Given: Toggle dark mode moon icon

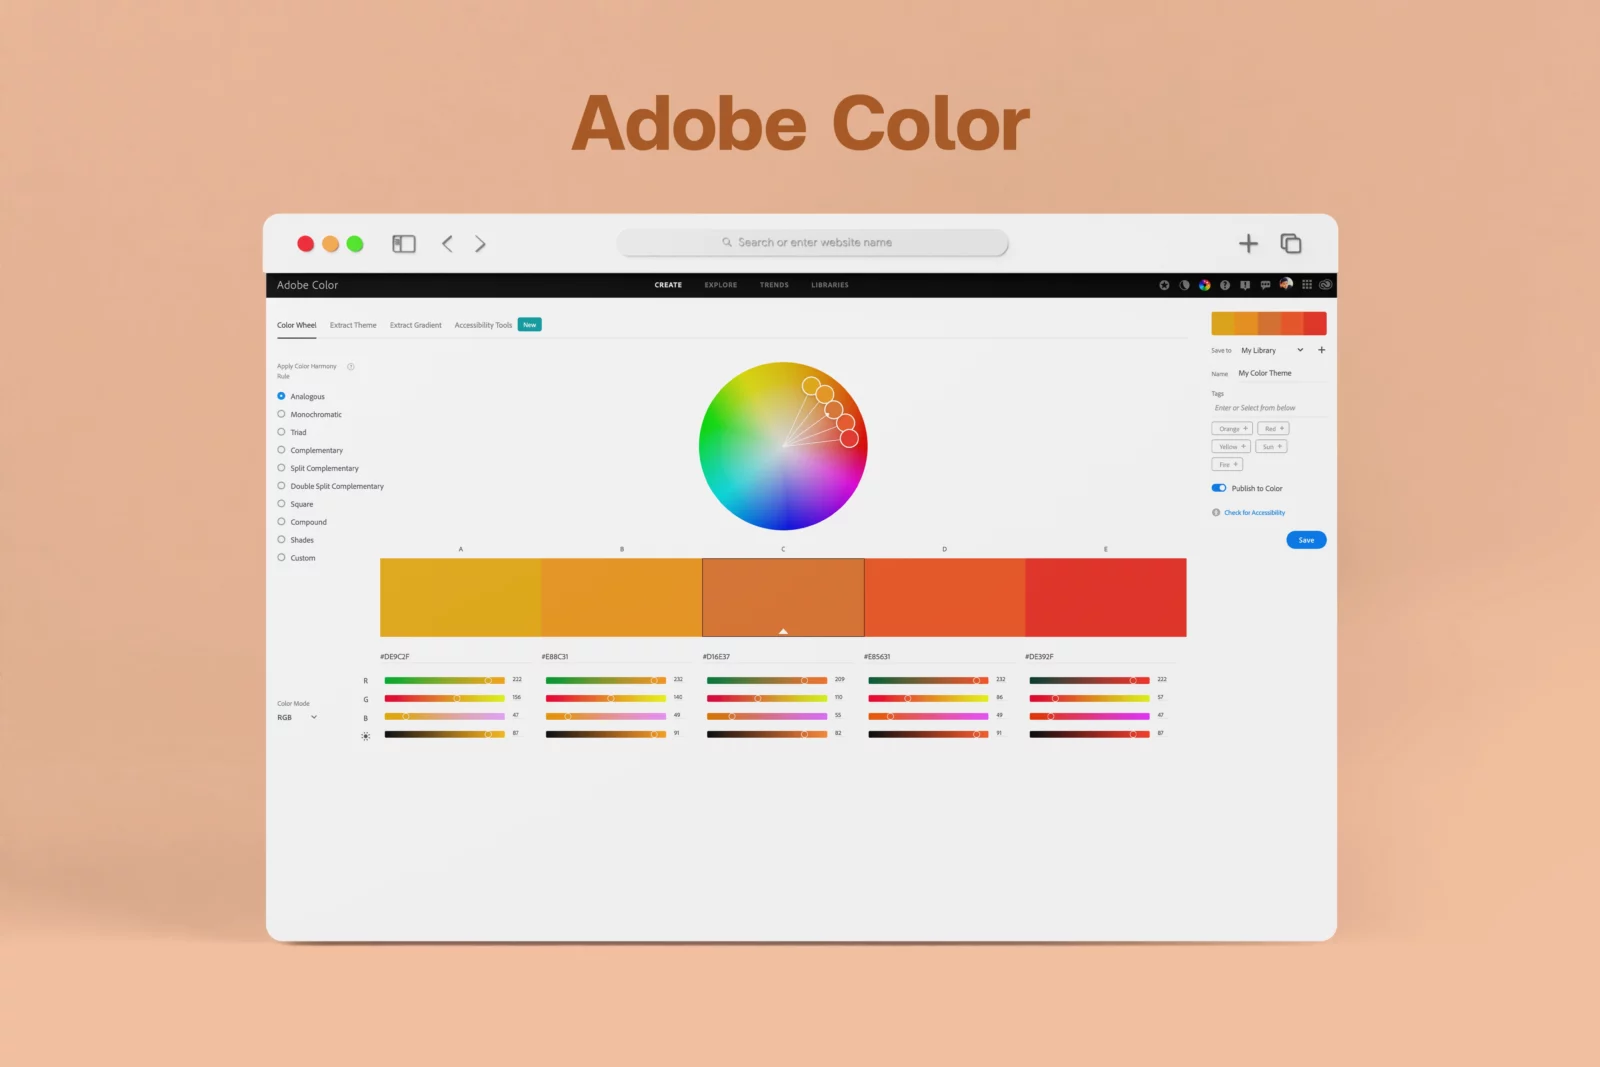Looking at the screenshot, I should [x=1184, y=285].
